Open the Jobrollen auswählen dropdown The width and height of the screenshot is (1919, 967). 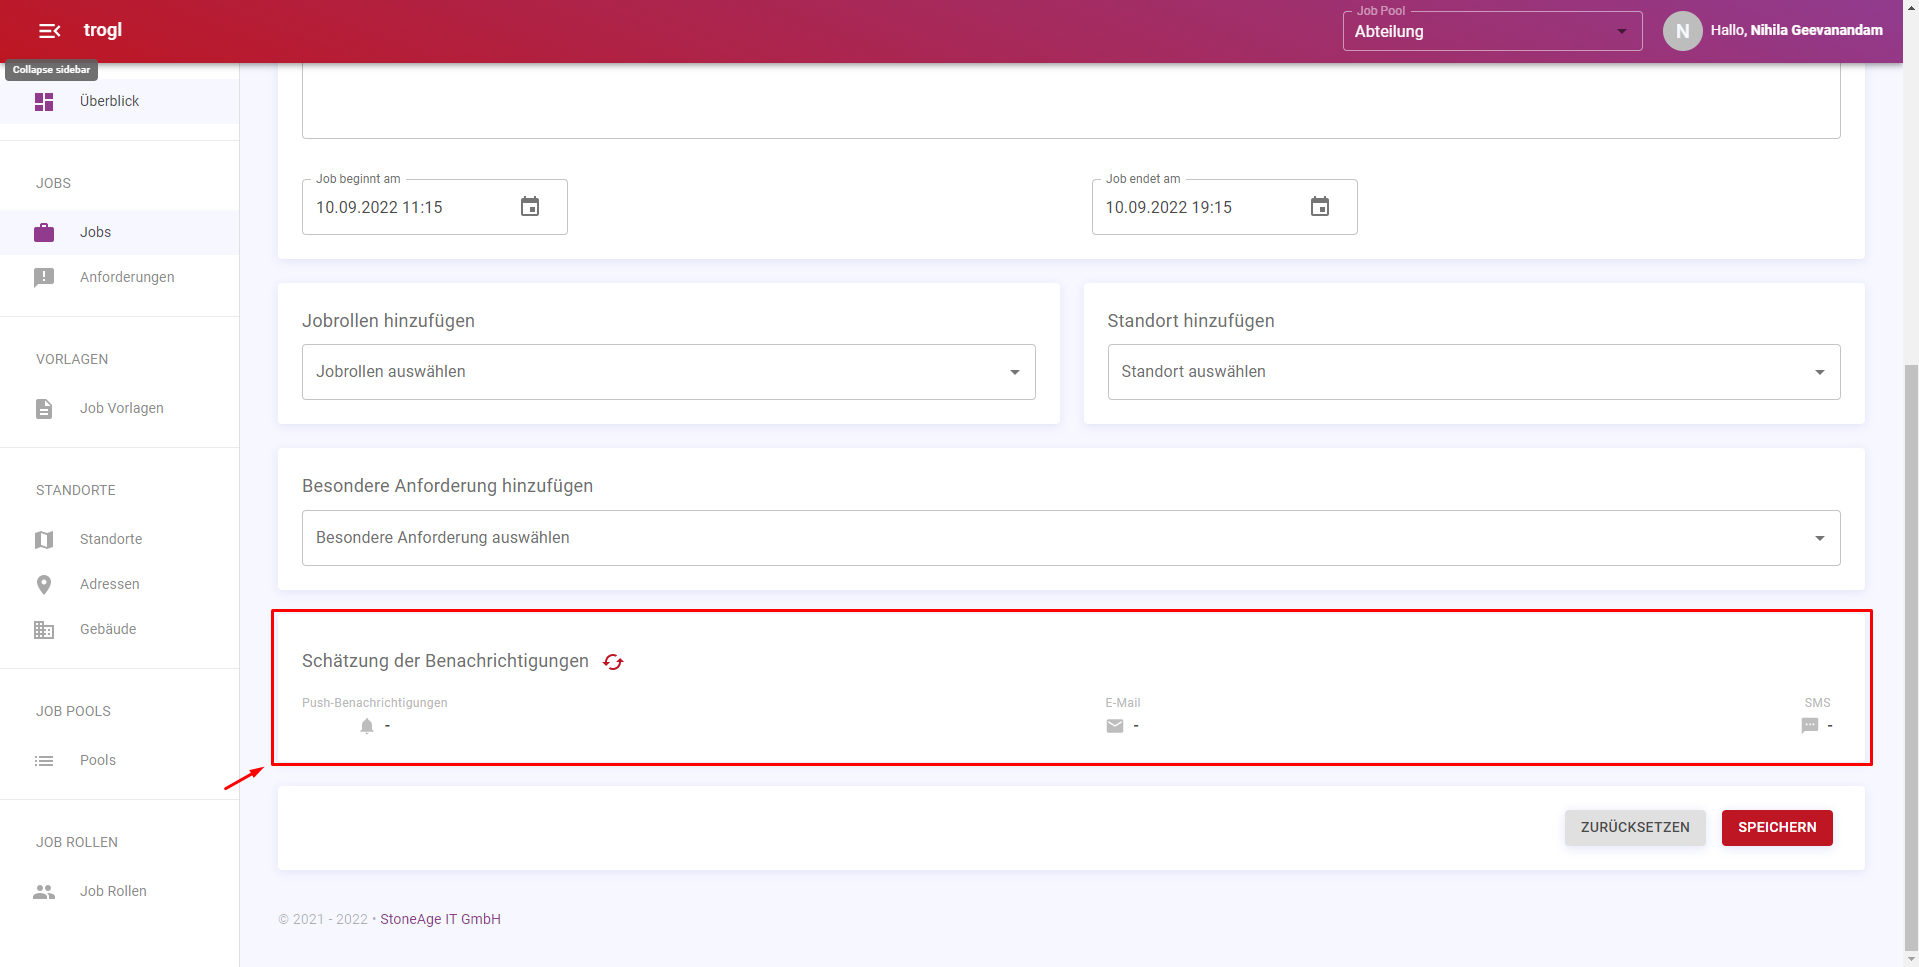668,372
